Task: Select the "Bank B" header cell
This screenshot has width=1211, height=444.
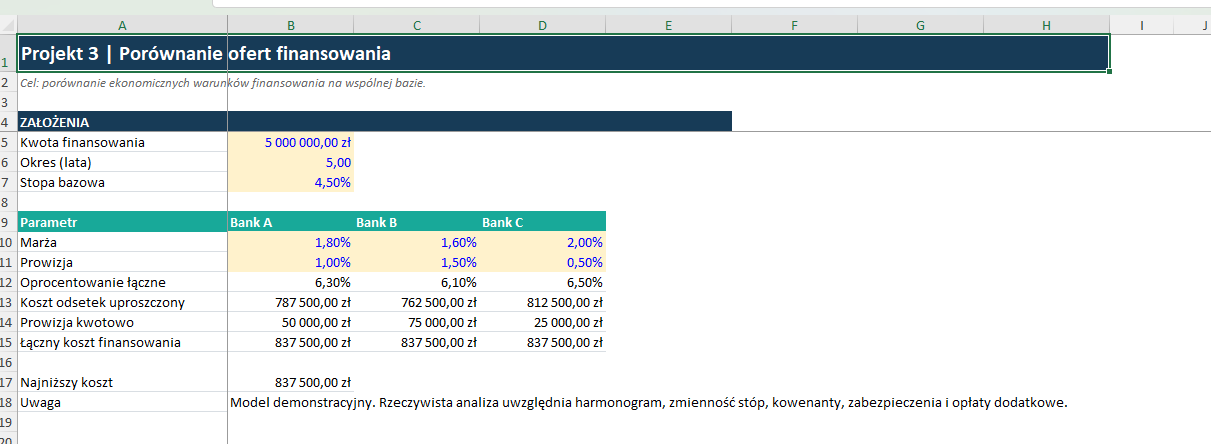Action: [416, 222]
